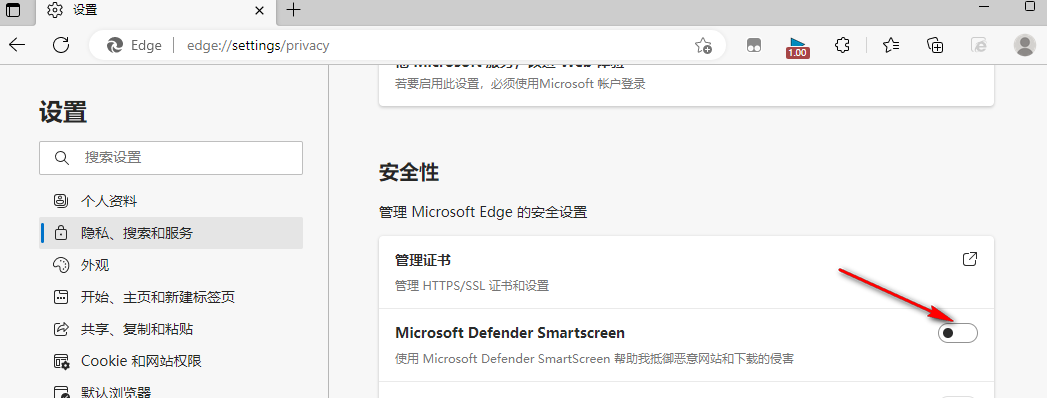Viewport: 1047px width, 398px height.
Task: Open the Collections icon
Action: click(935, 45)
